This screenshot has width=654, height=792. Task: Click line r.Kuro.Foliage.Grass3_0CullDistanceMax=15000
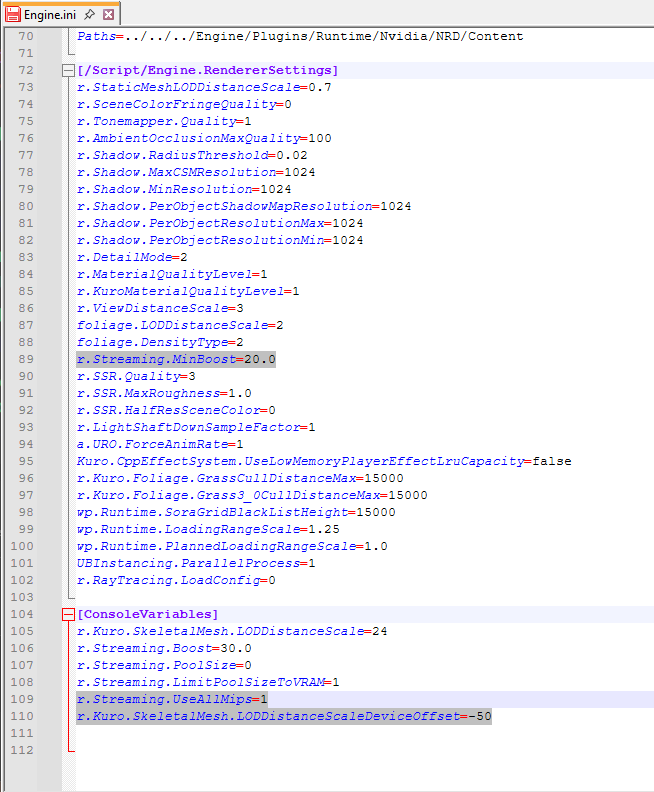[x=252, y=496]
